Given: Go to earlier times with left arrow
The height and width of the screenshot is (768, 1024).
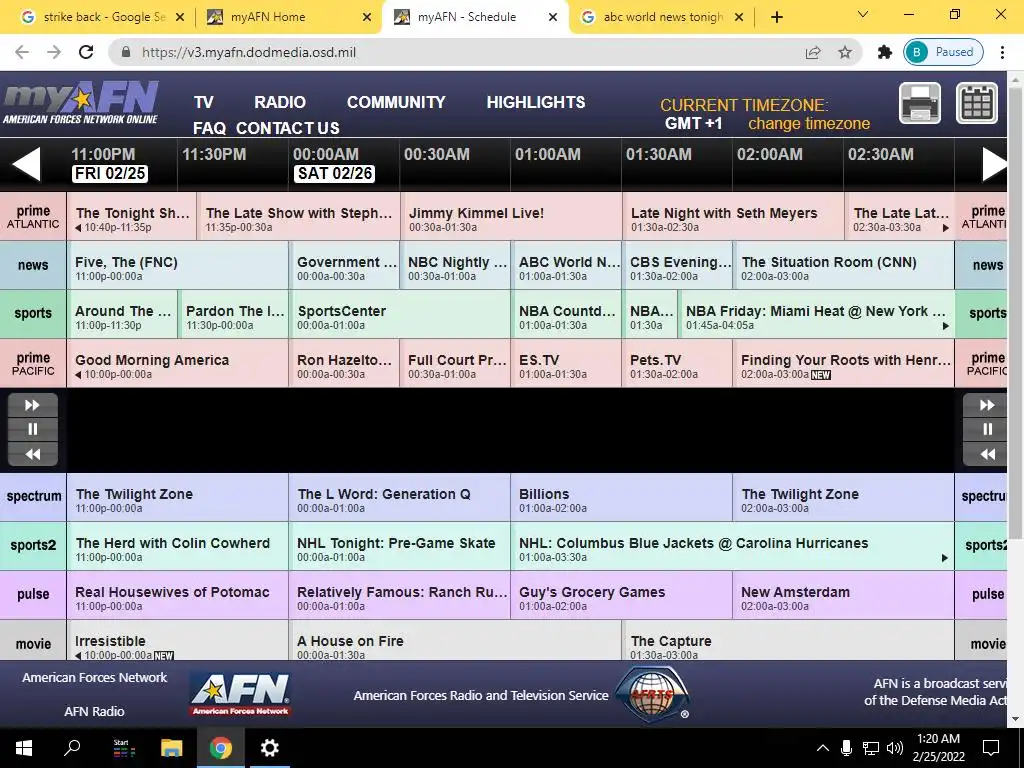Looking at the screenshot, I should 27,164.
